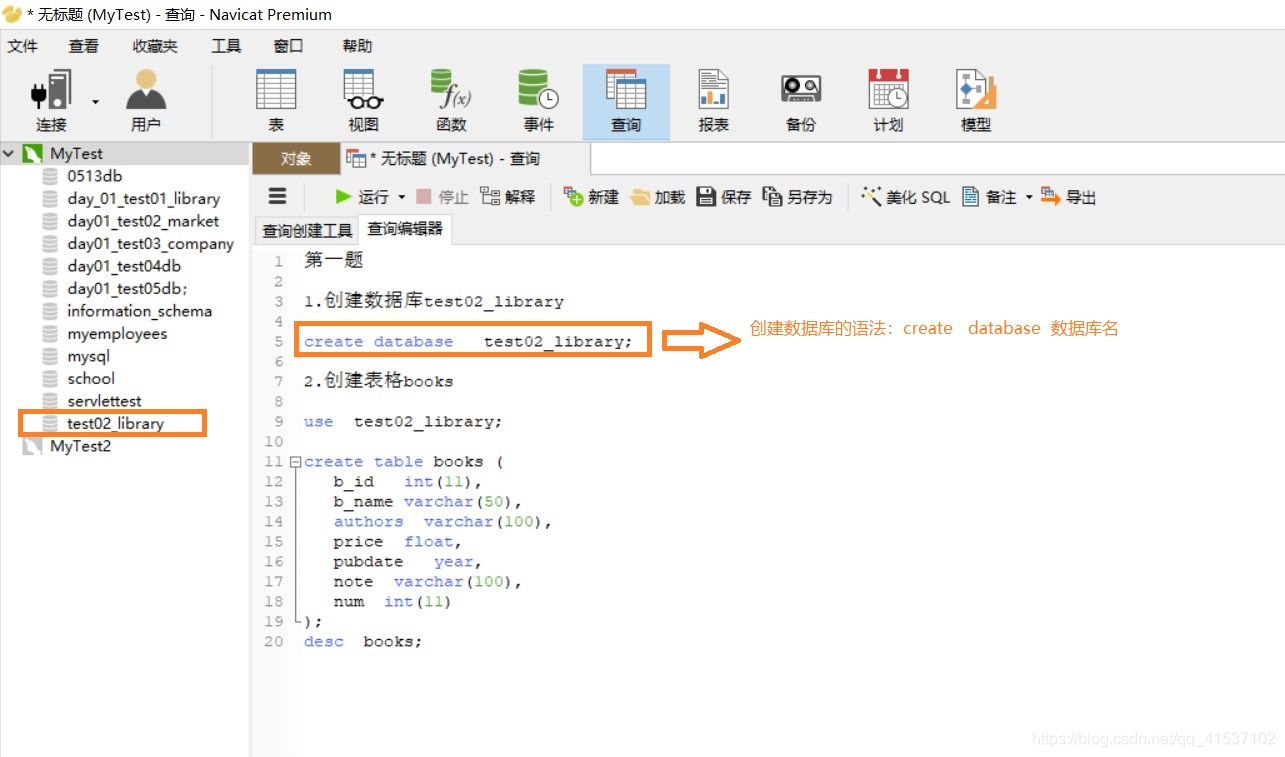Expand the 运行 dropdown arrow

pyautogui.click(x=402, y=198)
